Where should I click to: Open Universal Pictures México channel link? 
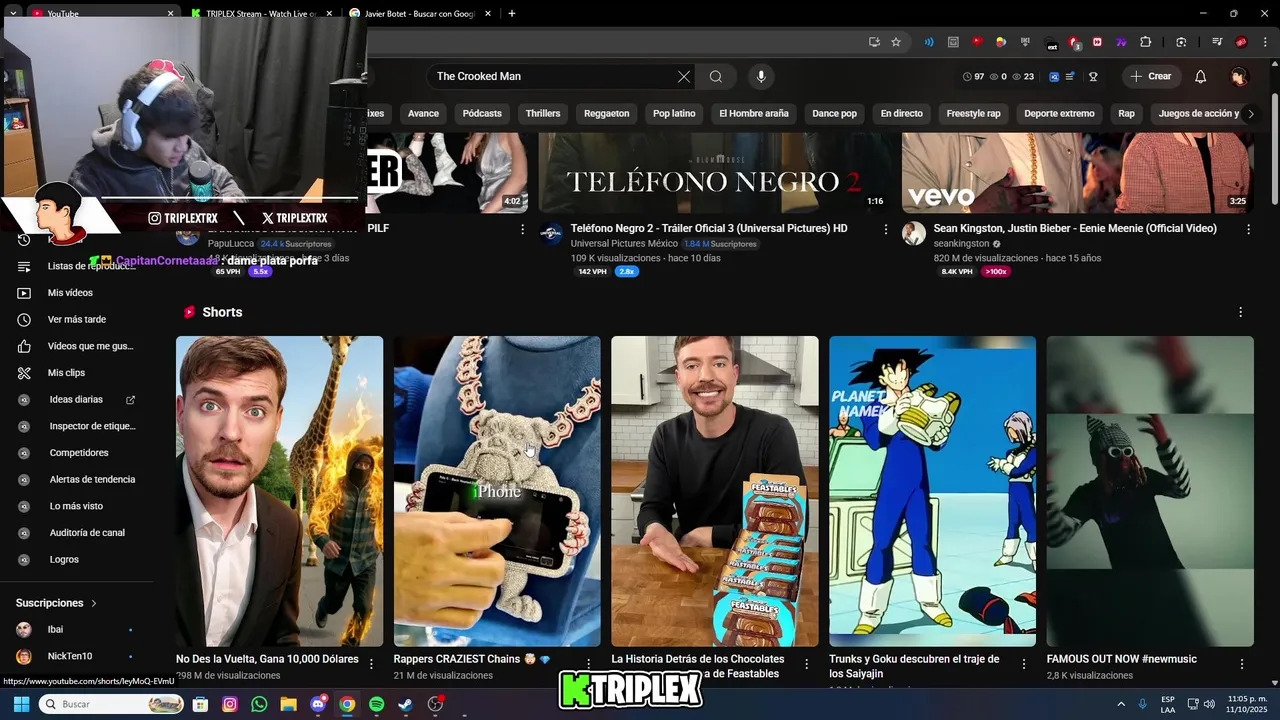[x=624, y=244]
